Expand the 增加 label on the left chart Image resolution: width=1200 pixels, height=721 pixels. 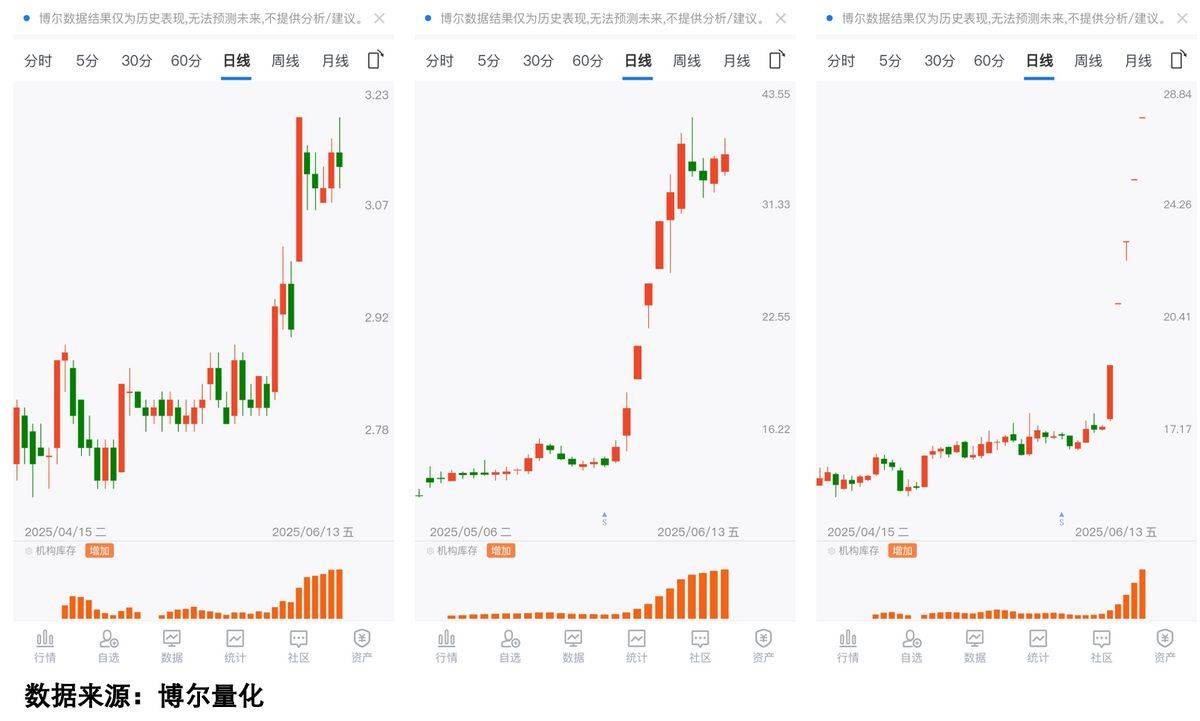point(99,550)
